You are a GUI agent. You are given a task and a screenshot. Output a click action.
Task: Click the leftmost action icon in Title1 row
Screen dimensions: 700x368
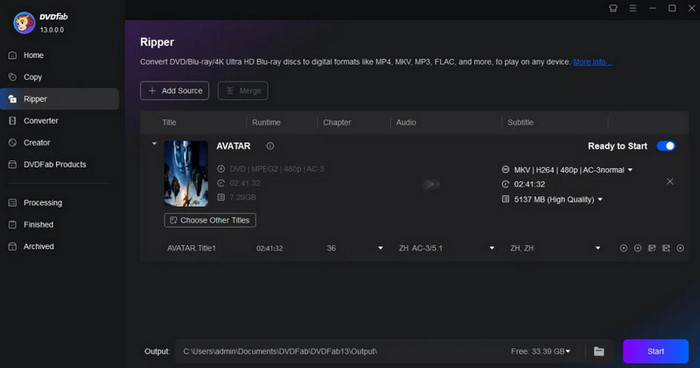point(623,248)
